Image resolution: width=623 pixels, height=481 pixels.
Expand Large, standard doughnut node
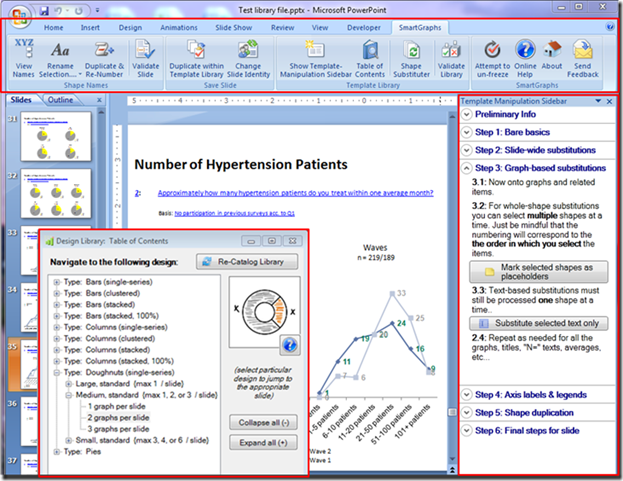pyautogui.click(x=68, y=384)
